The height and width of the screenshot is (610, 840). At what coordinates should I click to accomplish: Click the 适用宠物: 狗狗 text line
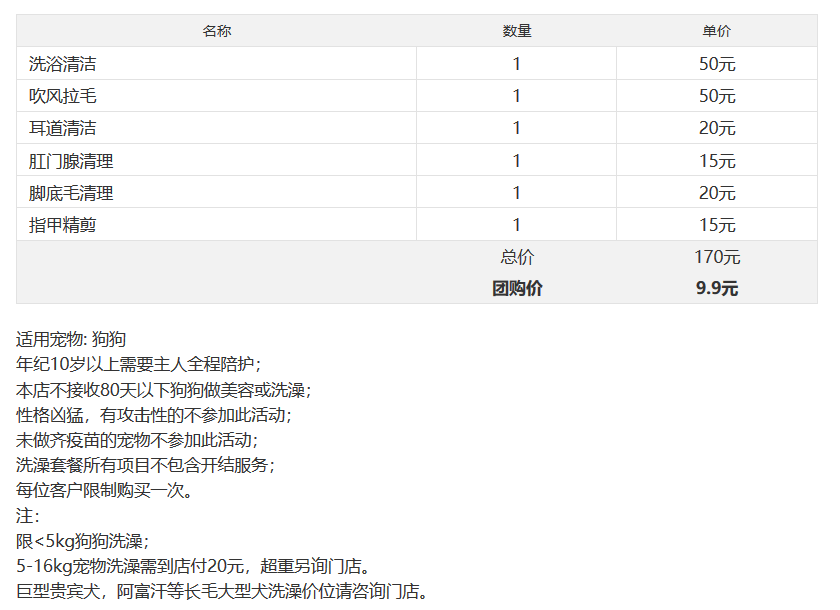click(71, 339)
